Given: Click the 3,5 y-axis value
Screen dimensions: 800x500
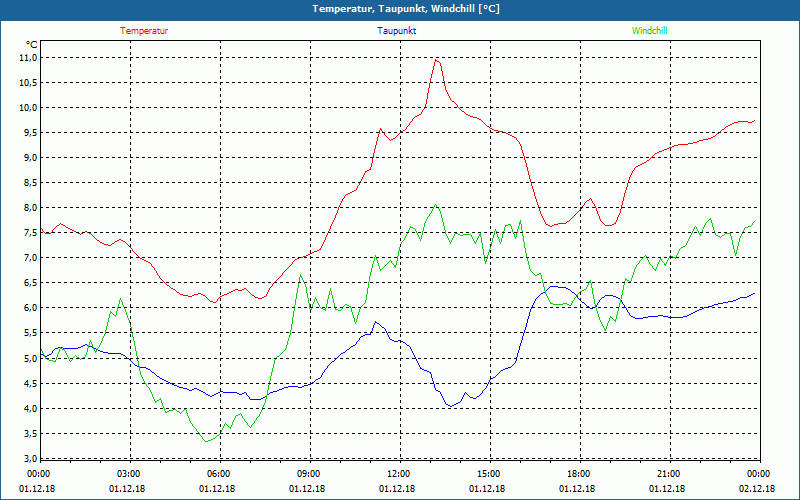Looking at the screenshot, I should pos(31,433).
